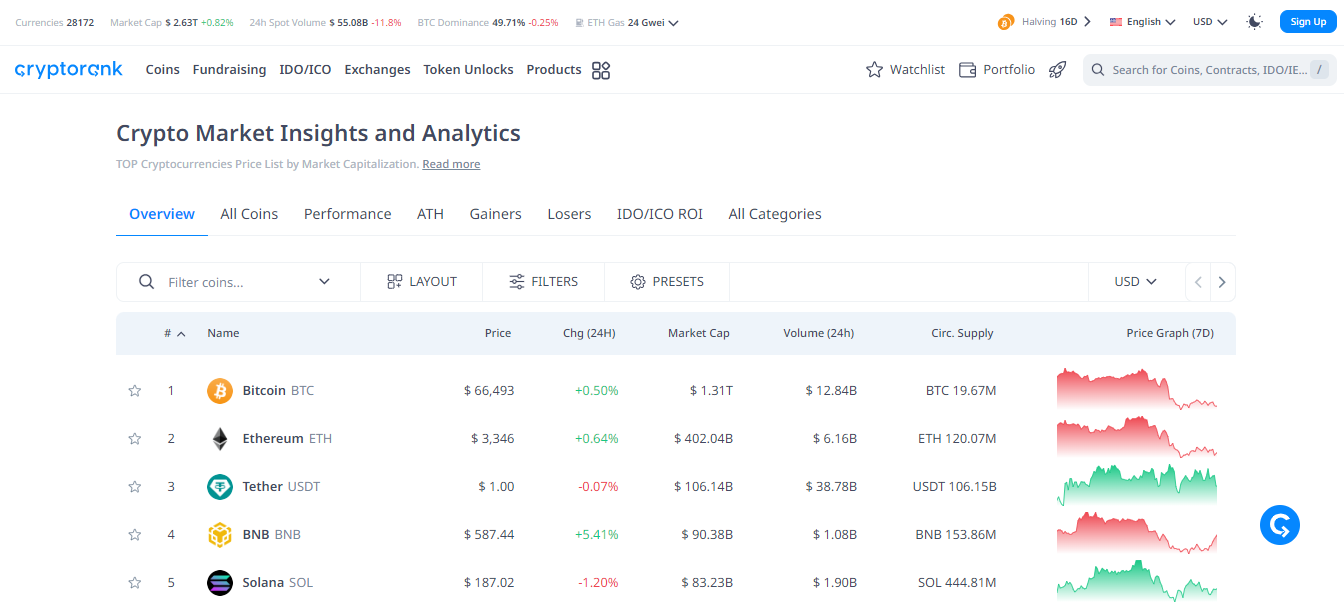Screen dimensions: 1344x604
Task: Click the rocket icon in header
Action: click(x=1057, y=70)
